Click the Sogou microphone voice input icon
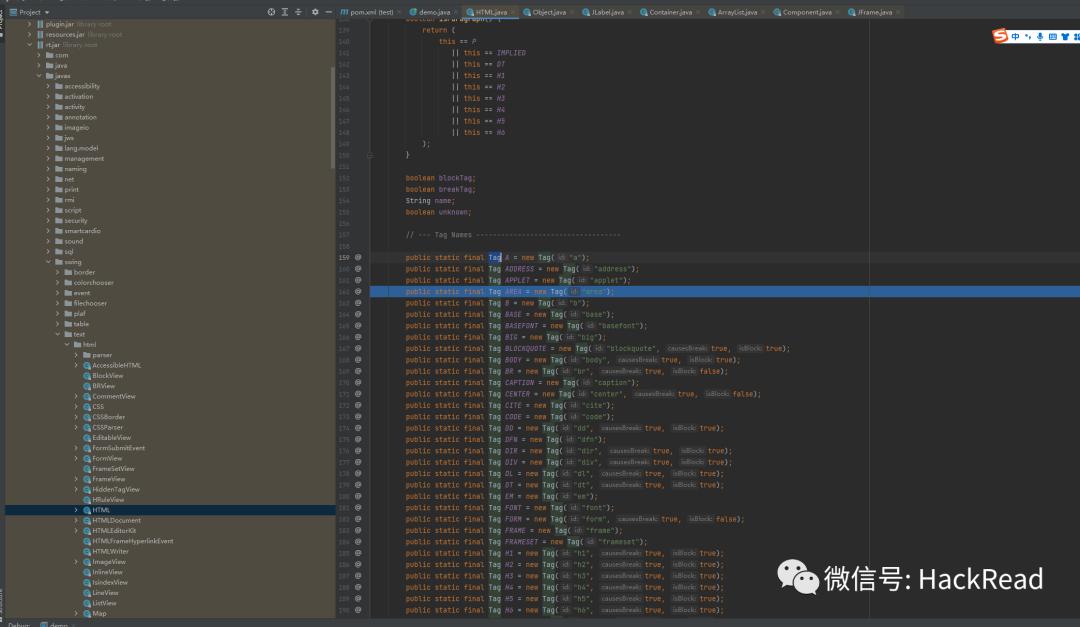 [x=1040, y=37]
